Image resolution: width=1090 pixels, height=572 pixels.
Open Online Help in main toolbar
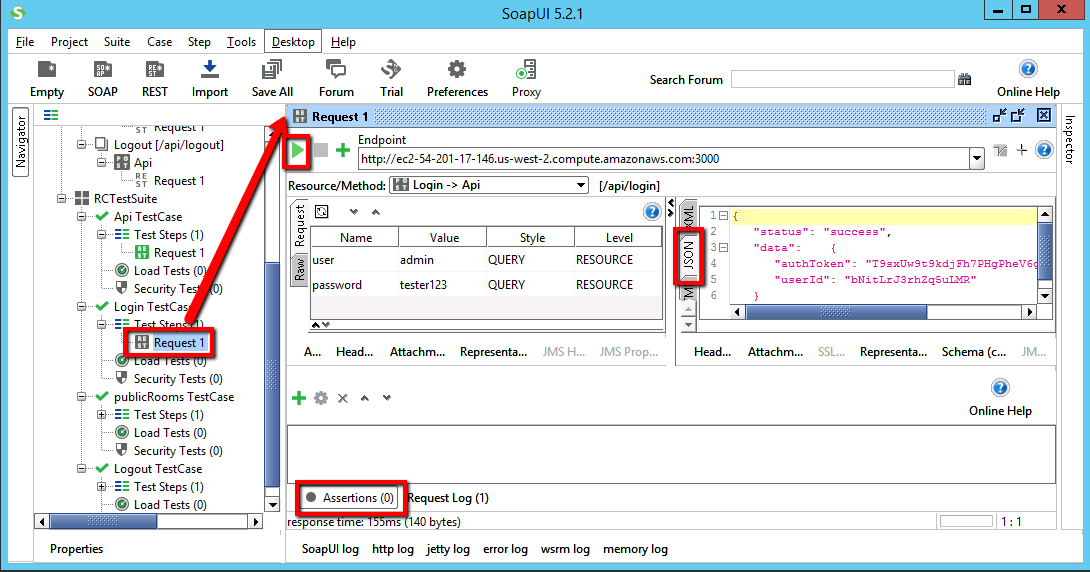[1028, 79]
